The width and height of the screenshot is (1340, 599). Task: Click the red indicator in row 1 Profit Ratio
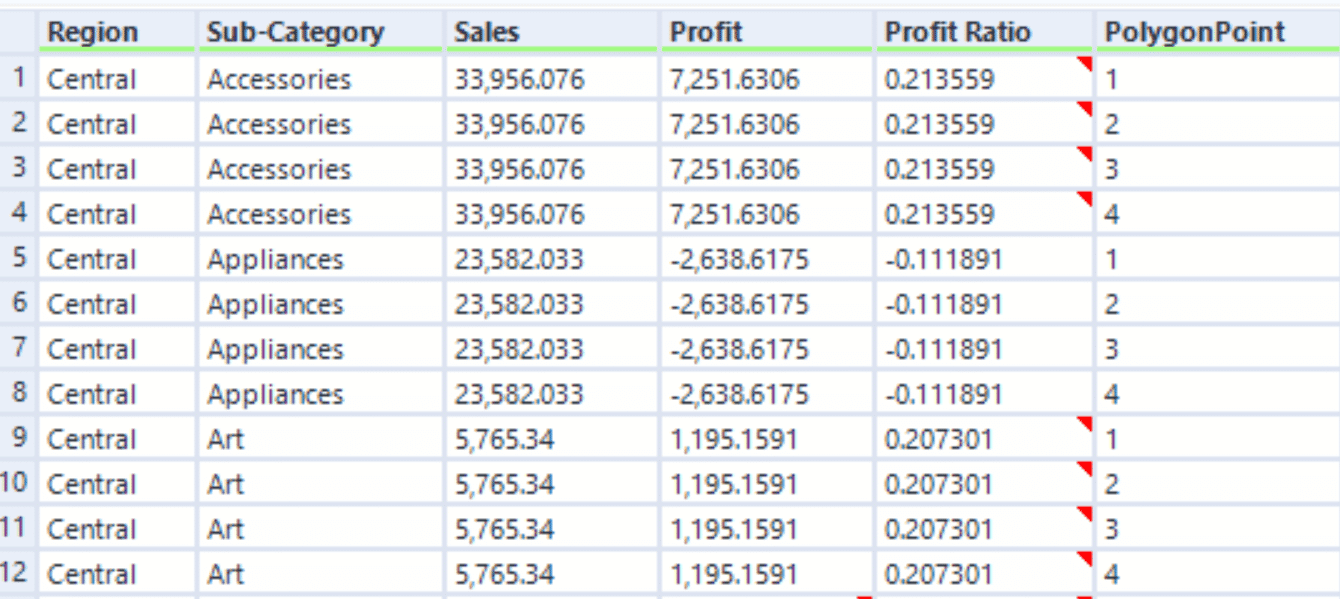coord(1084,65)
